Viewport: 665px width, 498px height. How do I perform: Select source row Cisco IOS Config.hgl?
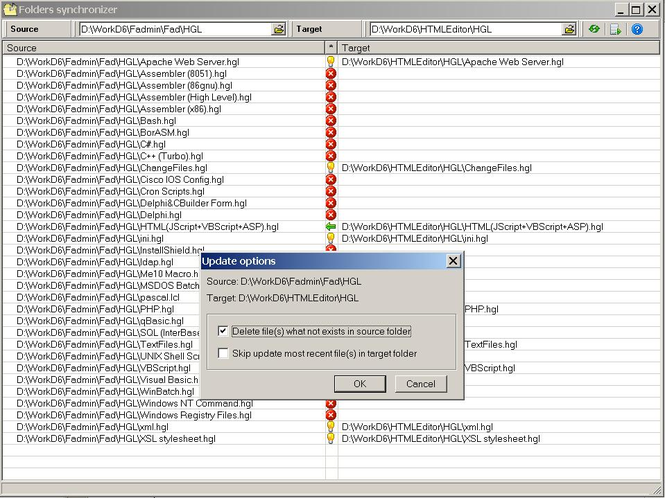tap(120, 180)
